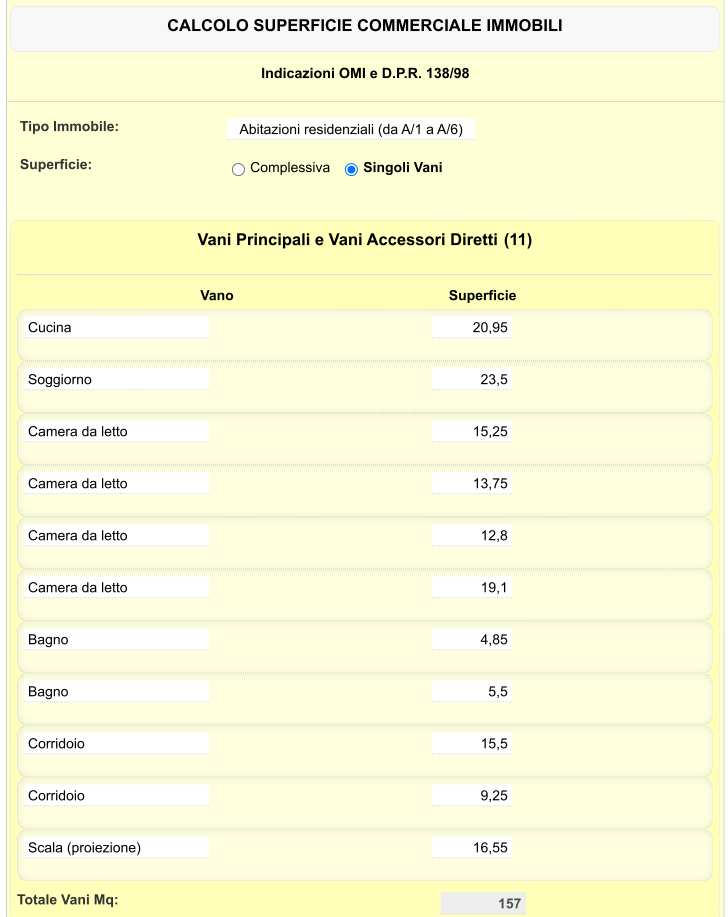
Task: Click the Bagno name field beside 4,85
Action: point(116,639)
